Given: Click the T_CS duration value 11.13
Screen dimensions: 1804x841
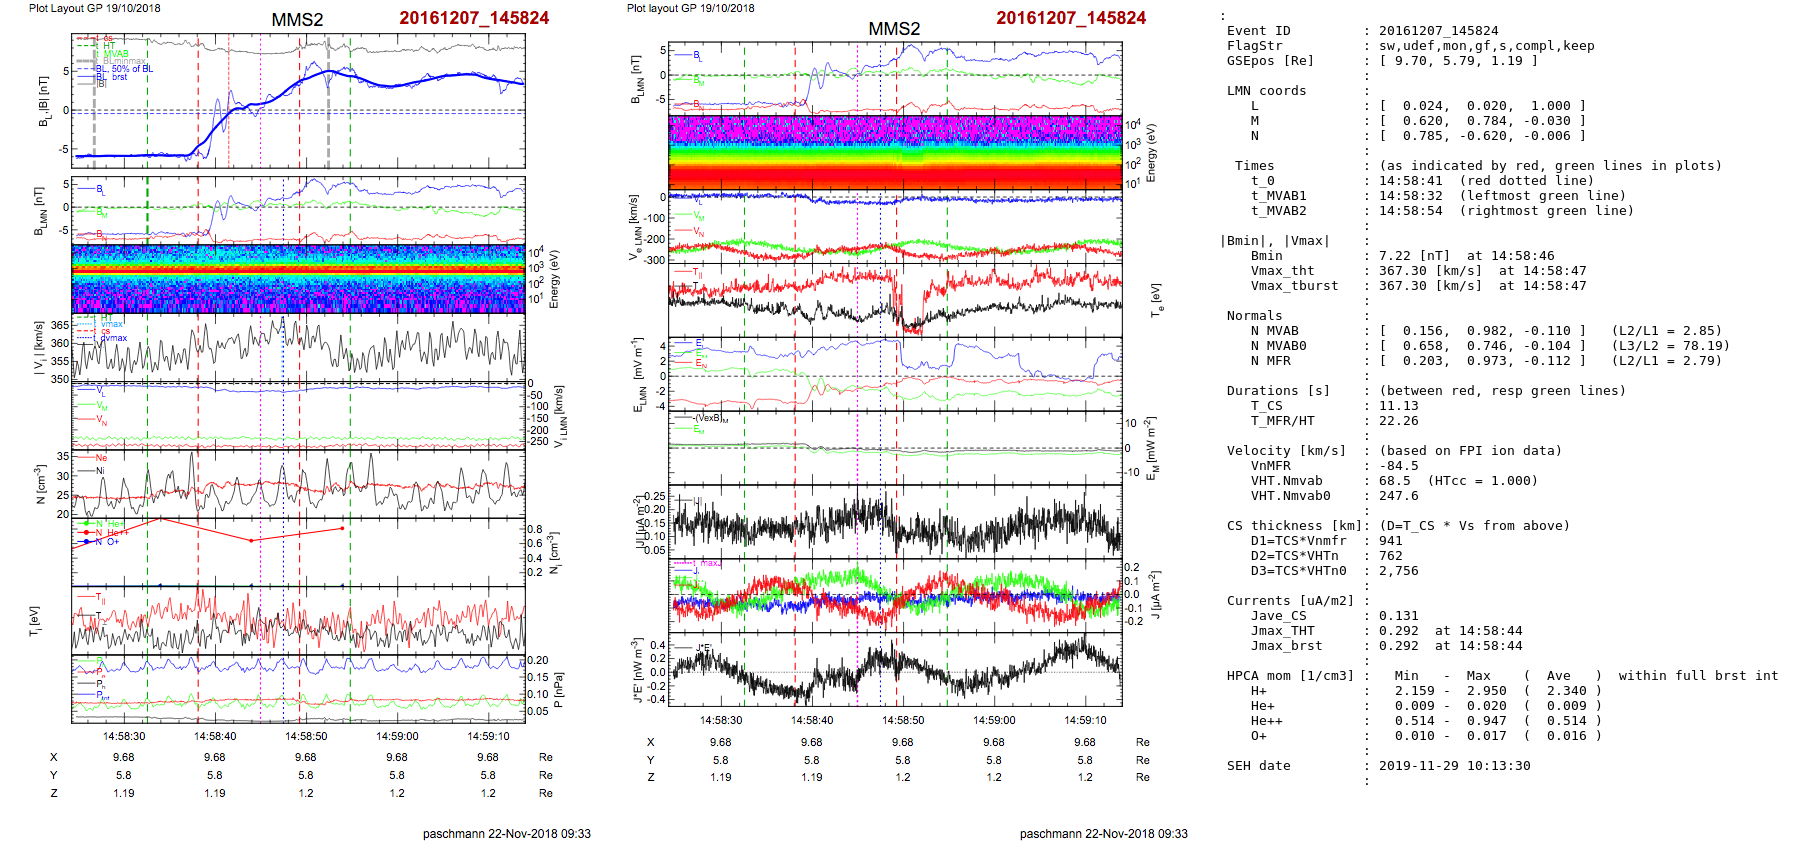Looking at the screenshot, I should 1399,406.
